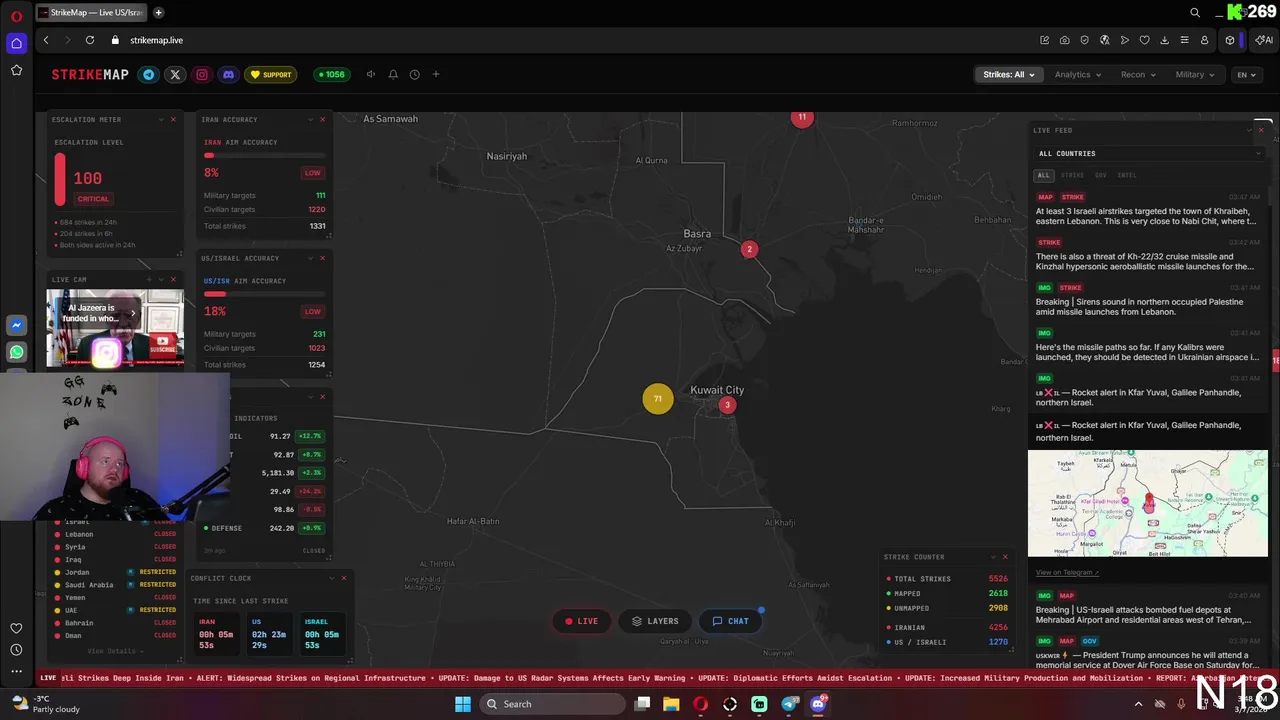Collapse the Iran Accuracy panel chevron
1280x720 pixels.
click(x=310, y=120)
